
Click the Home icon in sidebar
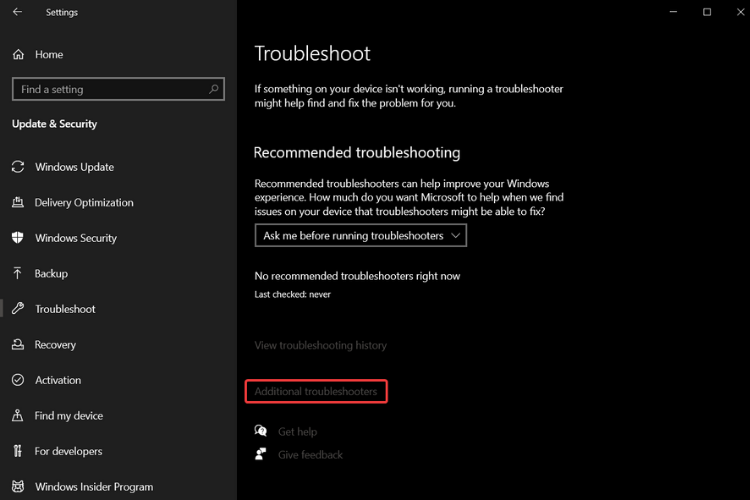click(18, 55)
